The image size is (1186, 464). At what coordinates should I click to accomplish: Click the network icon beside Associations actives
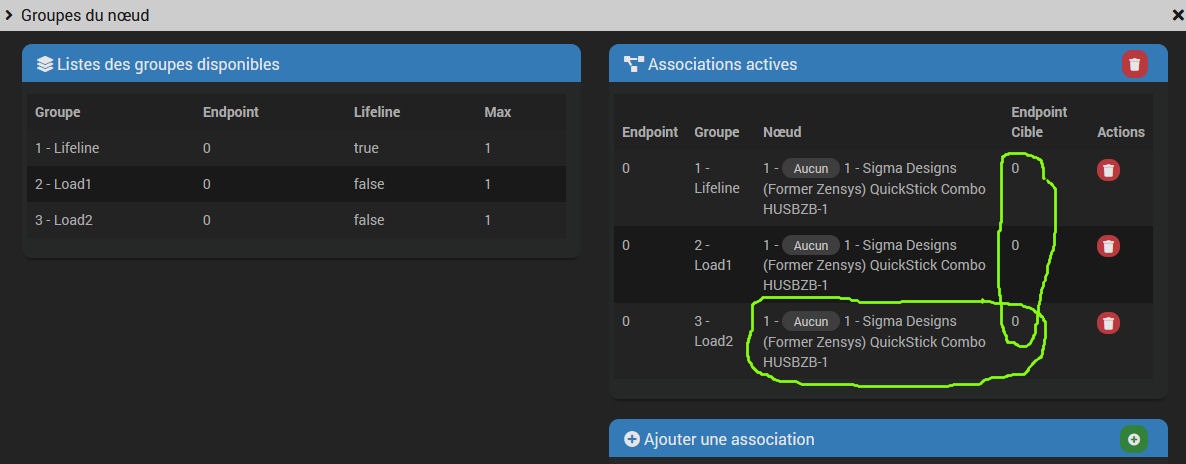pyautogui.click(x=633, y=64)
